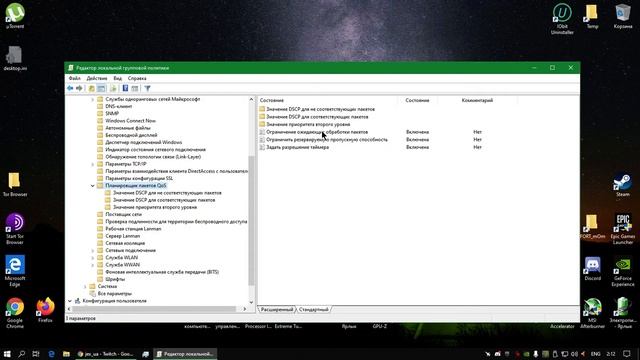
Task: Click the Back arrow toolbar icon
Action: click(70, 88)
